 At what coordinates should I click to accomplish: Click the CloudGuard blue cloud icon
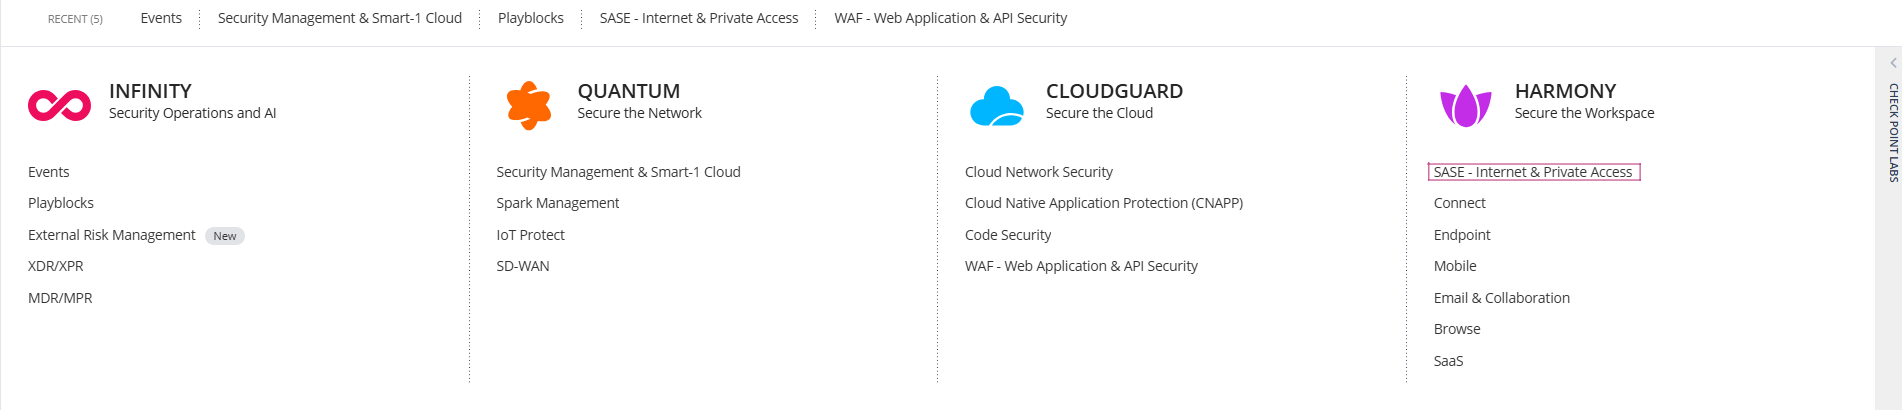(996, 106)
